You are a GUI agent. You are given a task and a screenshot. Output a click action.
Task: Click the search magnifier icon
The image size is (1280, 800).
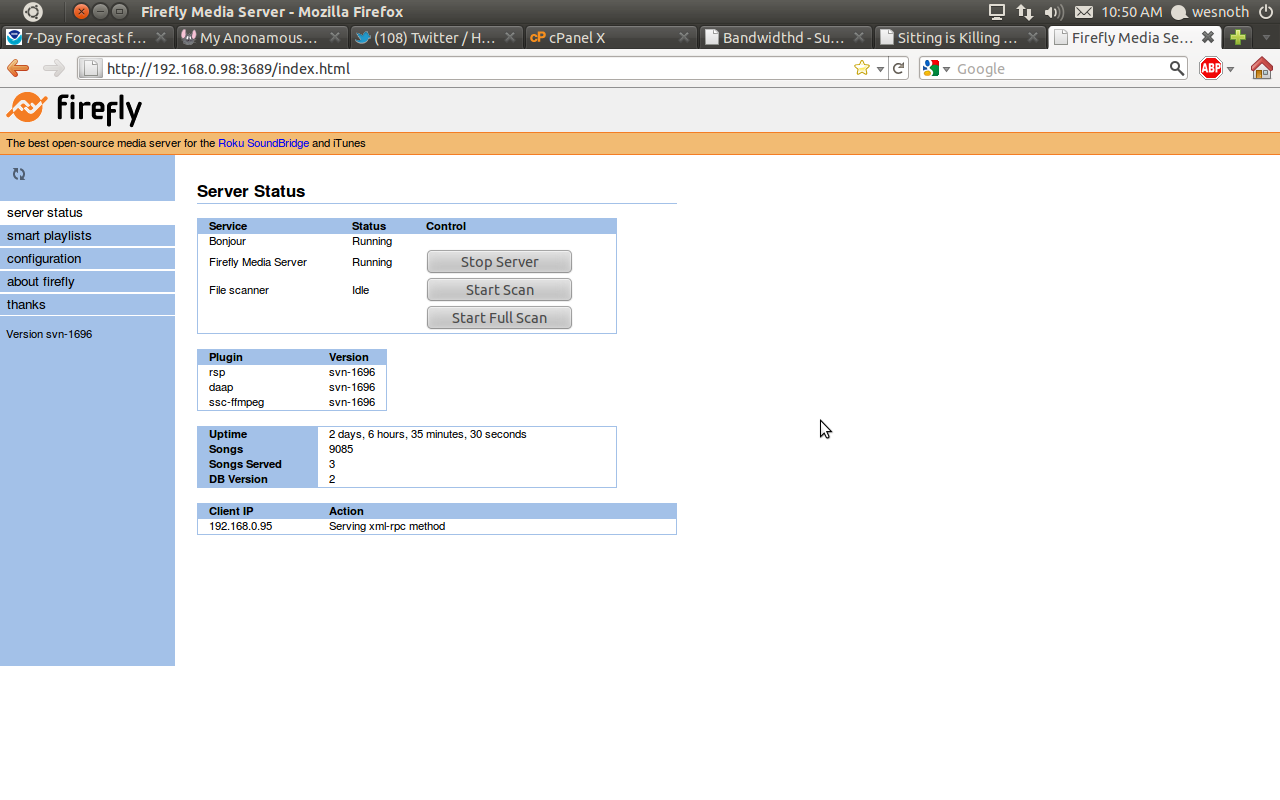point(1177,68)
